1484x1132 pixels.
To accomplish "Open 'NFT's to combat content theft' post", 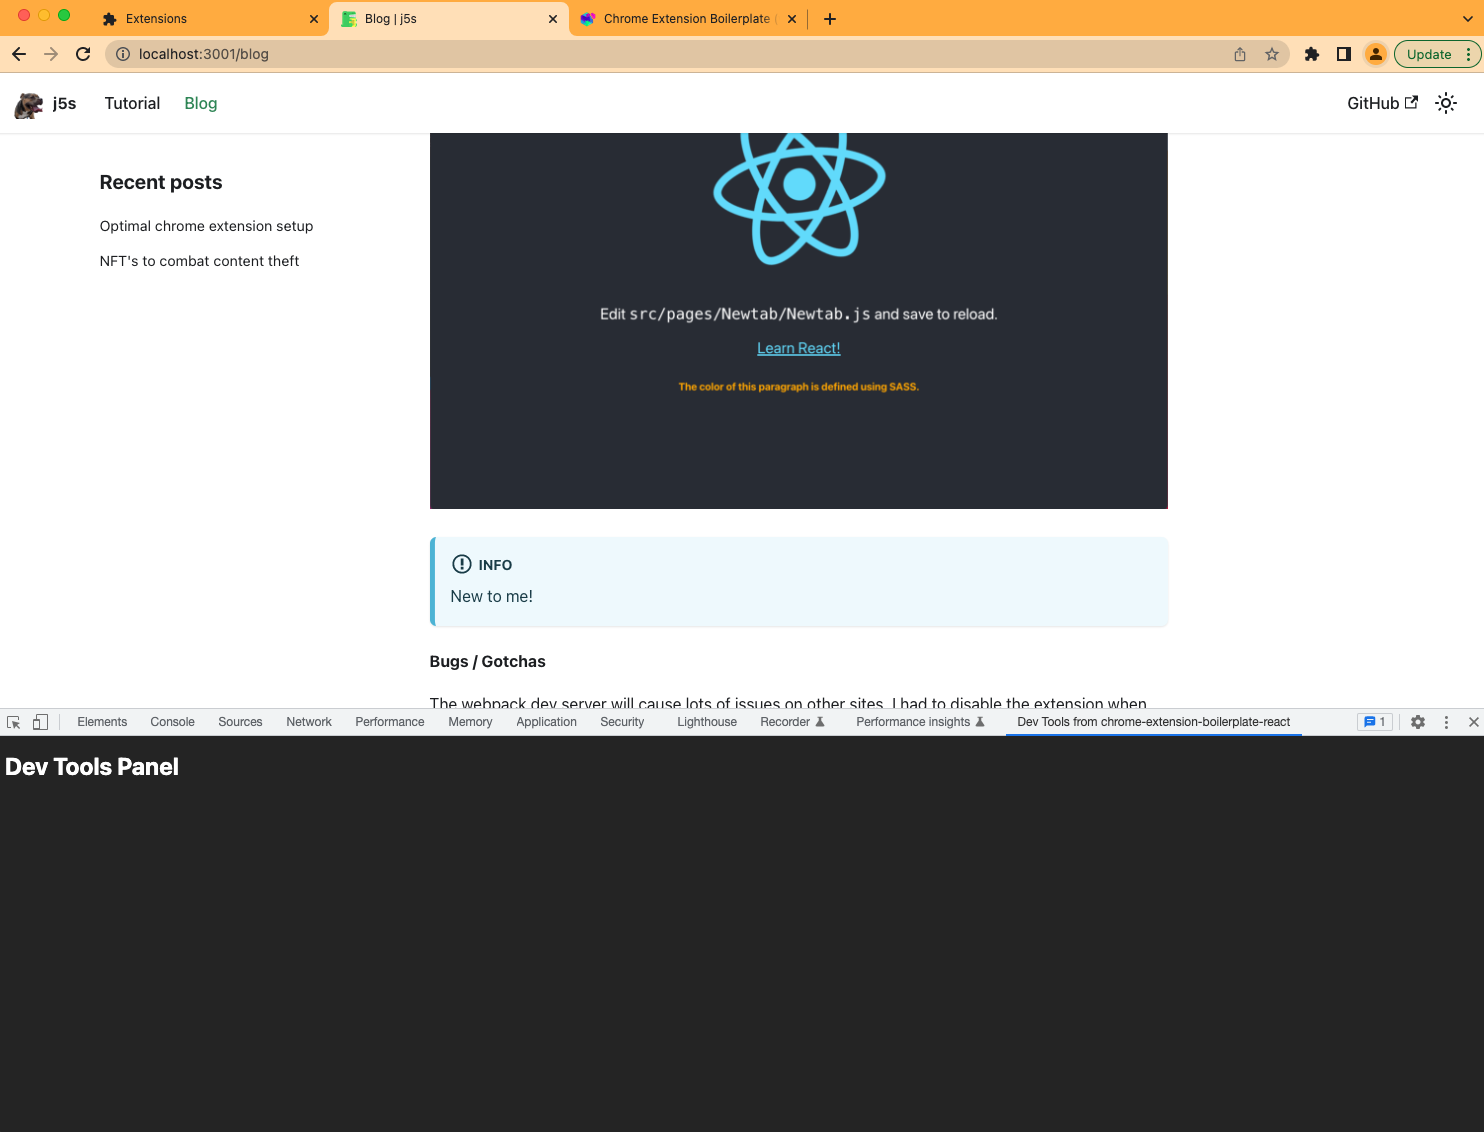I will click(199, 261).
